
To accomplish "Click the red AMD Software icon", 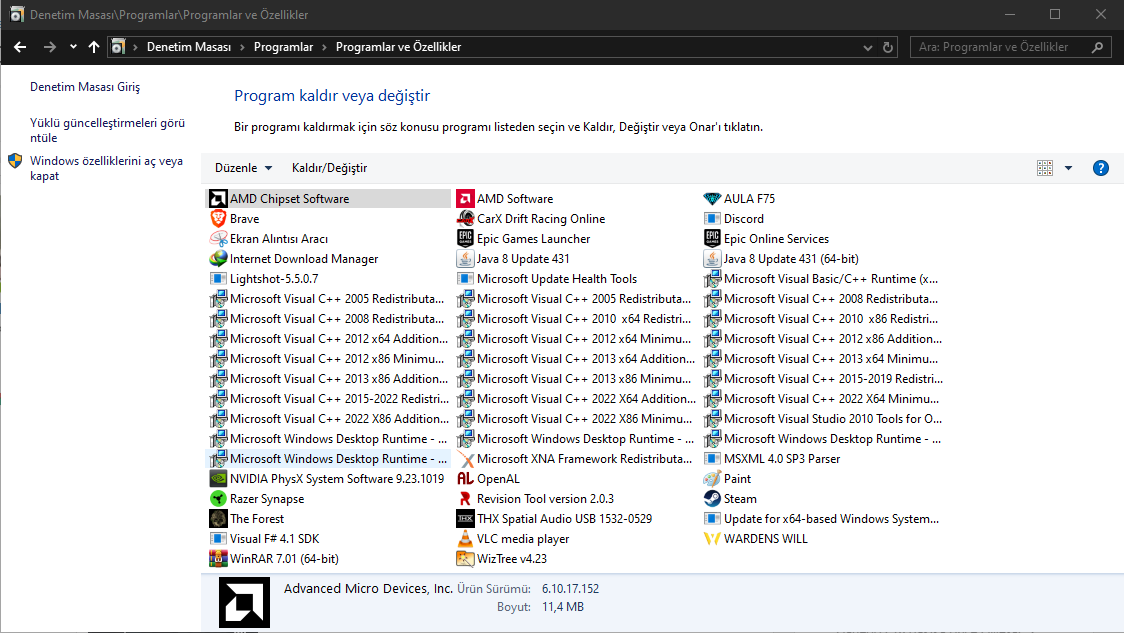I will click(x=465, y=199).
